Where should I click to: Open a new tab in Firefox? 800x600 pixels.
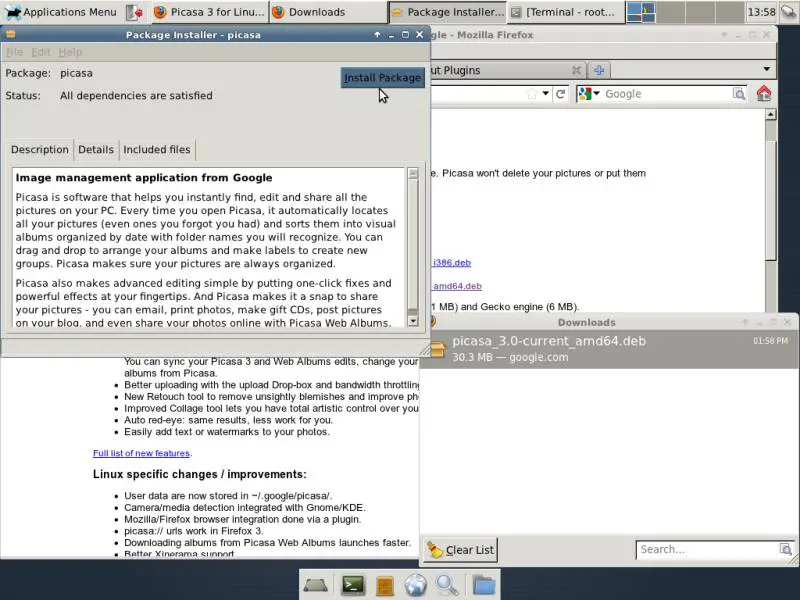(x=599, y=70)
